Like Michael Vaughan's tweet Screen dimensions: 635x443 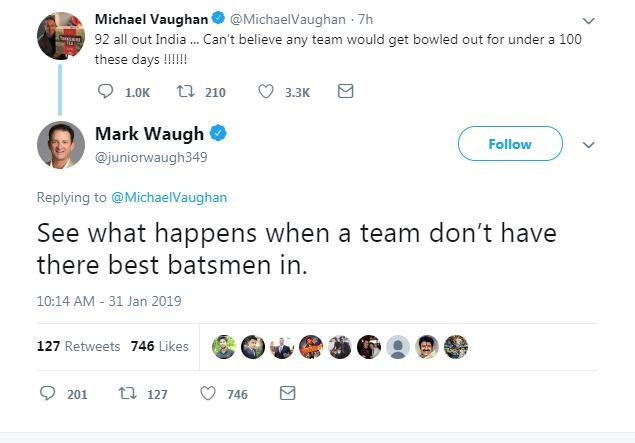266,92
